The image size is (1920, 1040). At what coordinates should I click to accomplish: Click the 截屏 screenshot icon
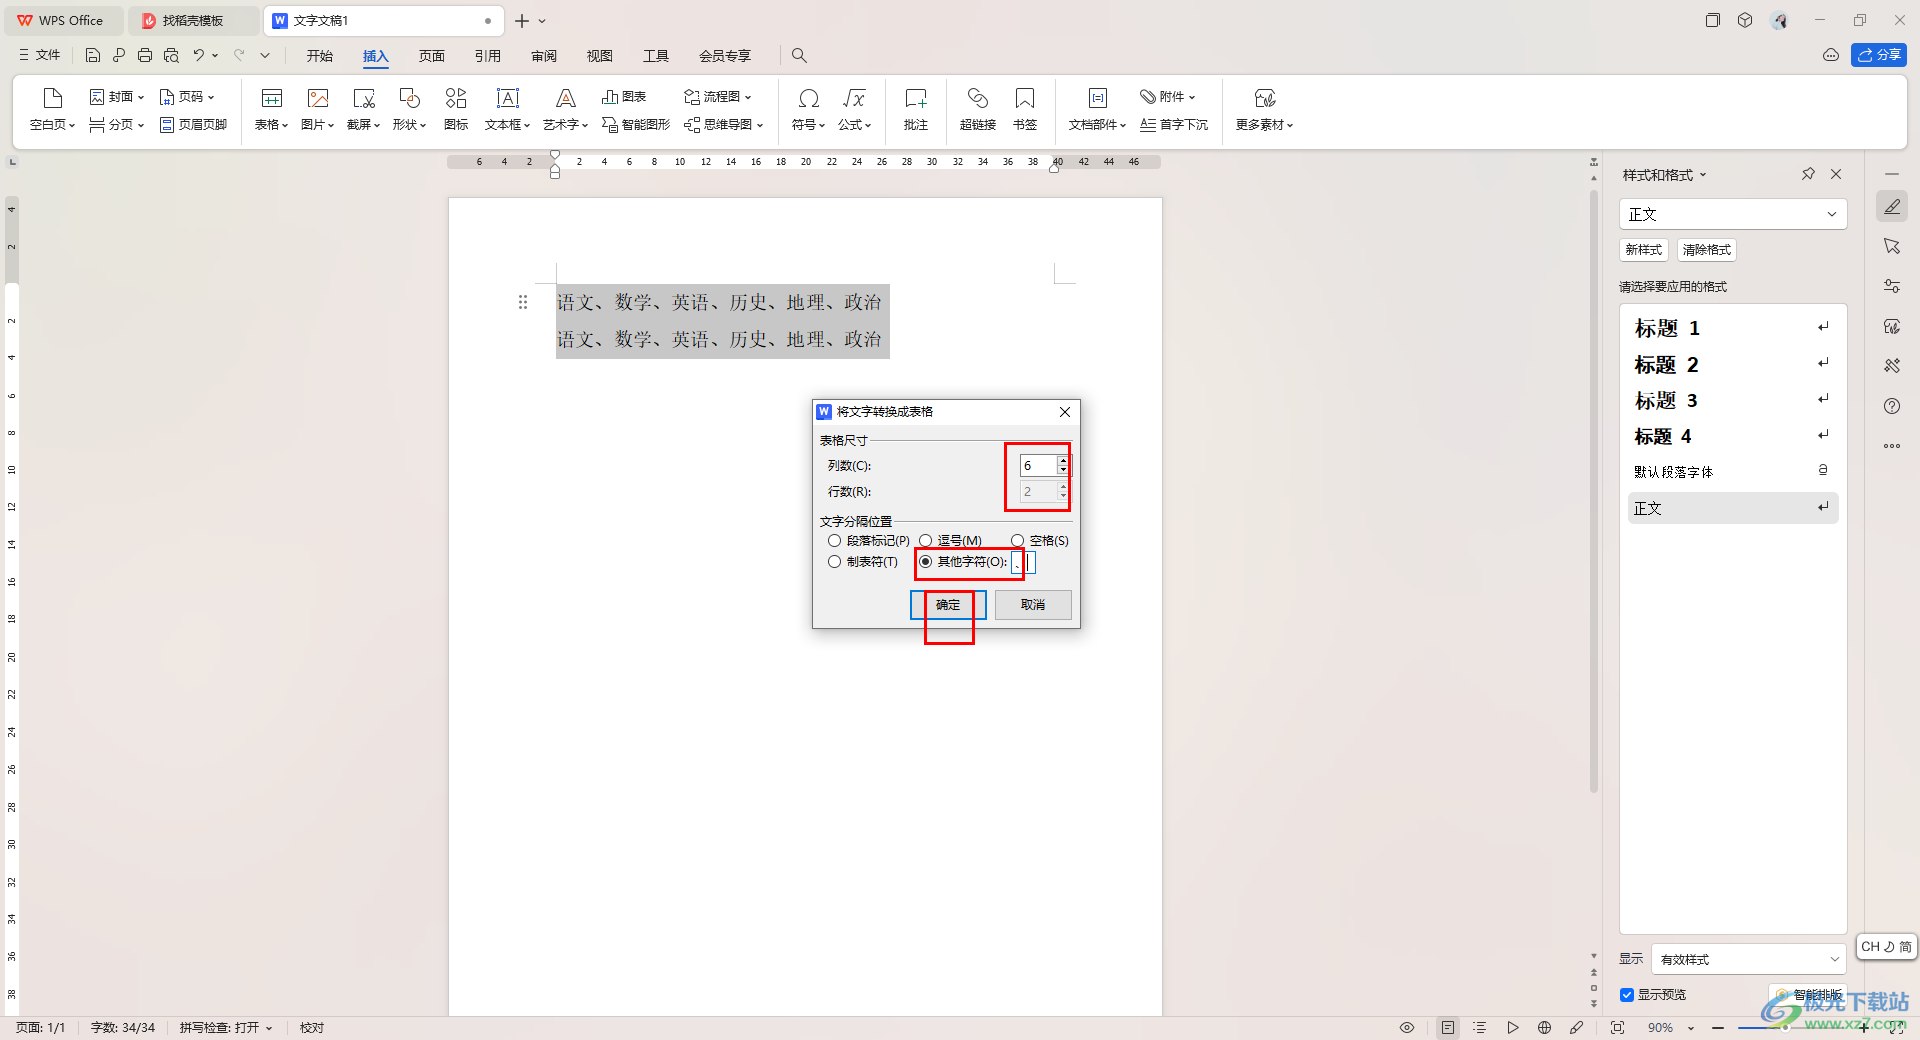[x=364, y=98]
